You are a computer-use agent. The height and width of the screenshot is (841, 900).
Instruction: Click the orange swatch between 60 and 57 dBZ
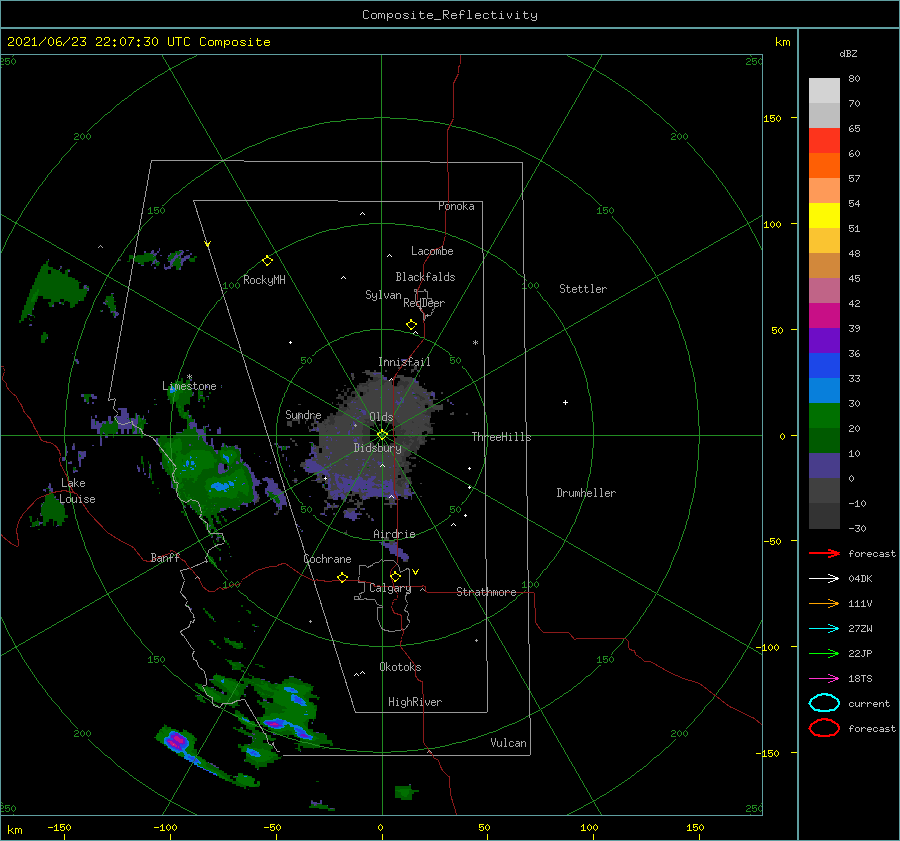(824, 165)
